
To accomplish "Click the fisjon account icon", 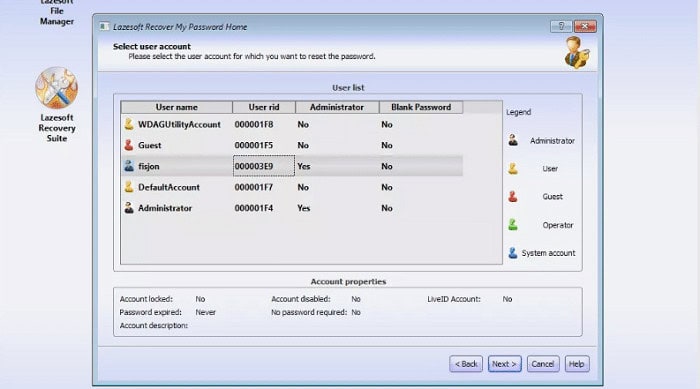I will pyautogui.click(x=129, y=166).
